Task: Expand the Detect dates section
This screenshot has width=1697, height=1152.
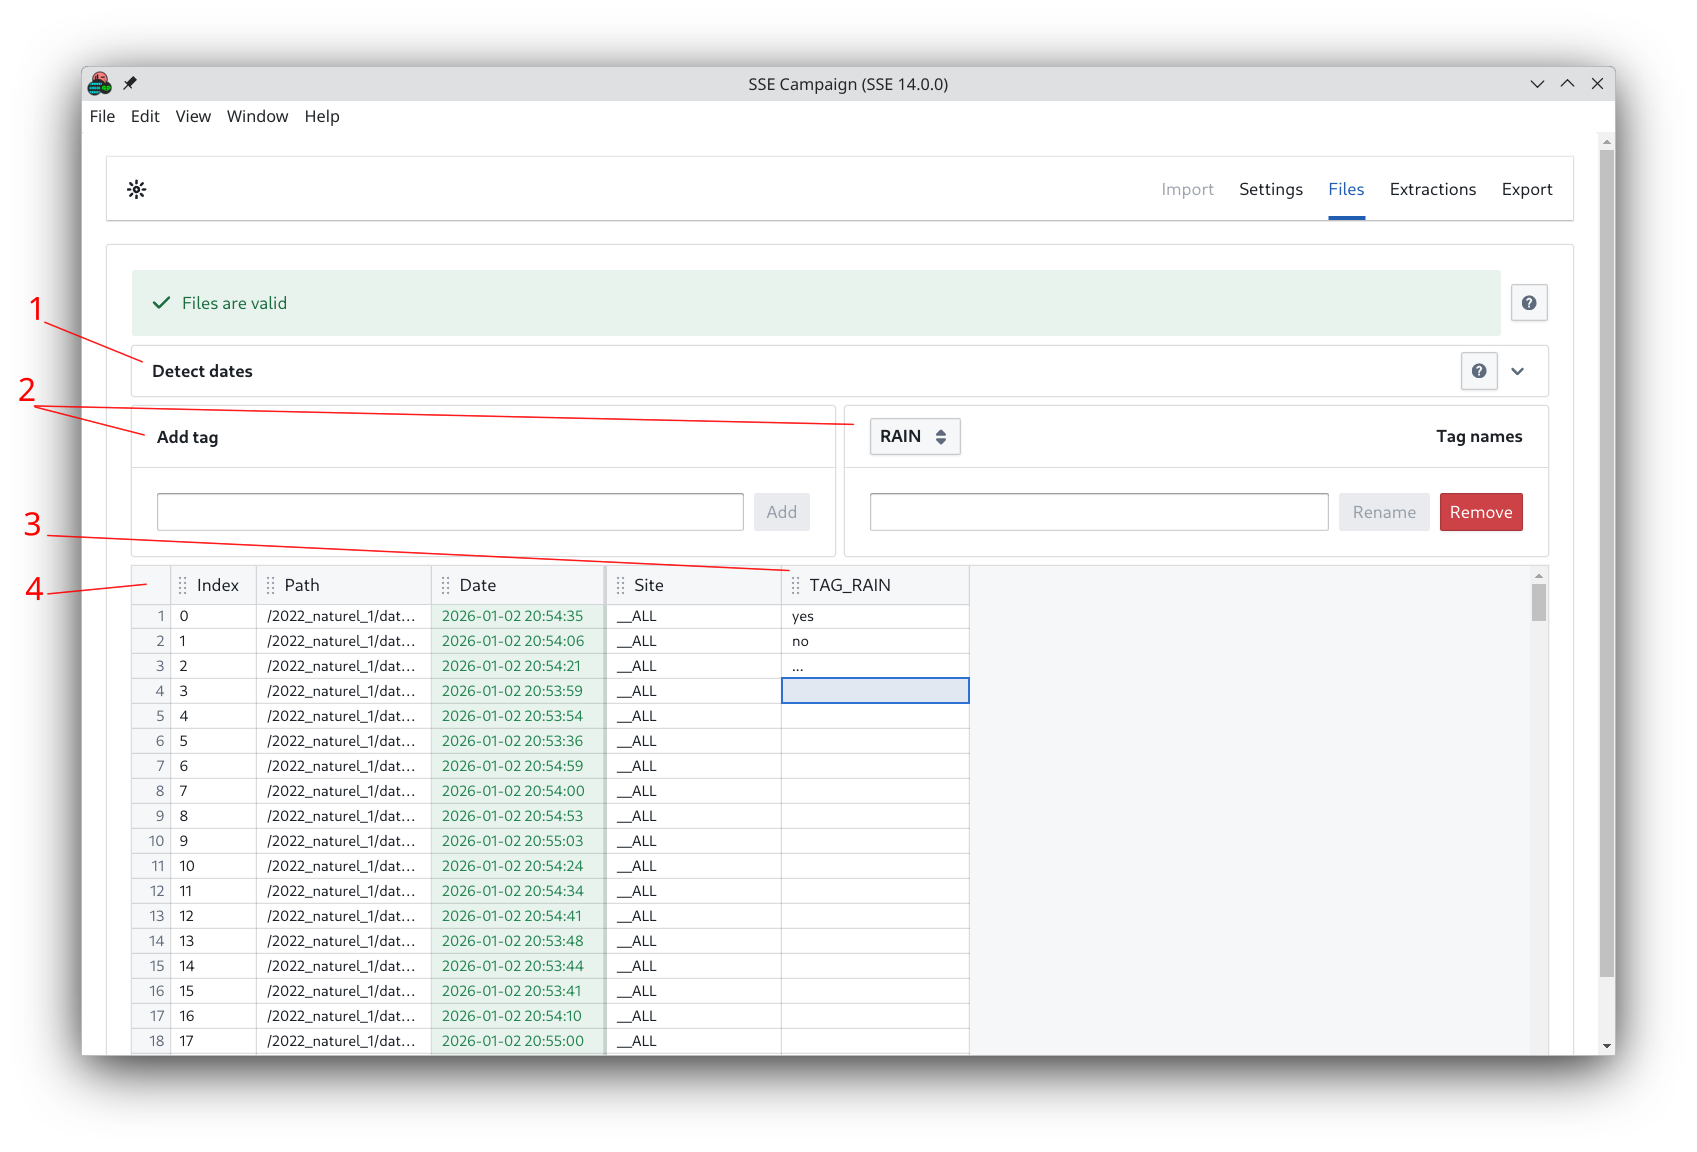Action: point(1517,371)
